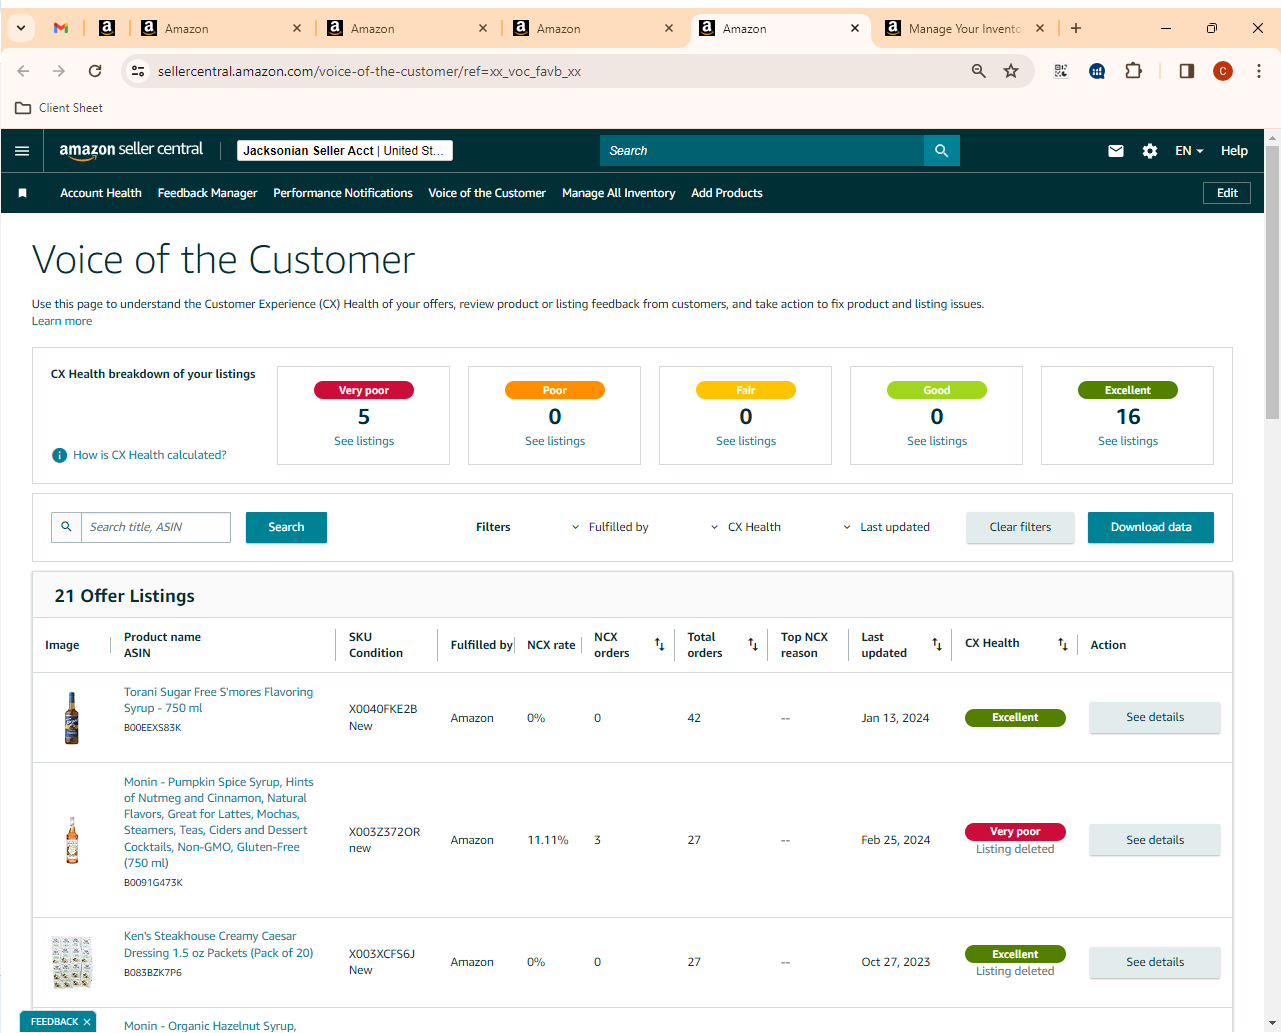Open the Chrome profile avatar
The image size is (1281, 1033).
point(1223,71)
